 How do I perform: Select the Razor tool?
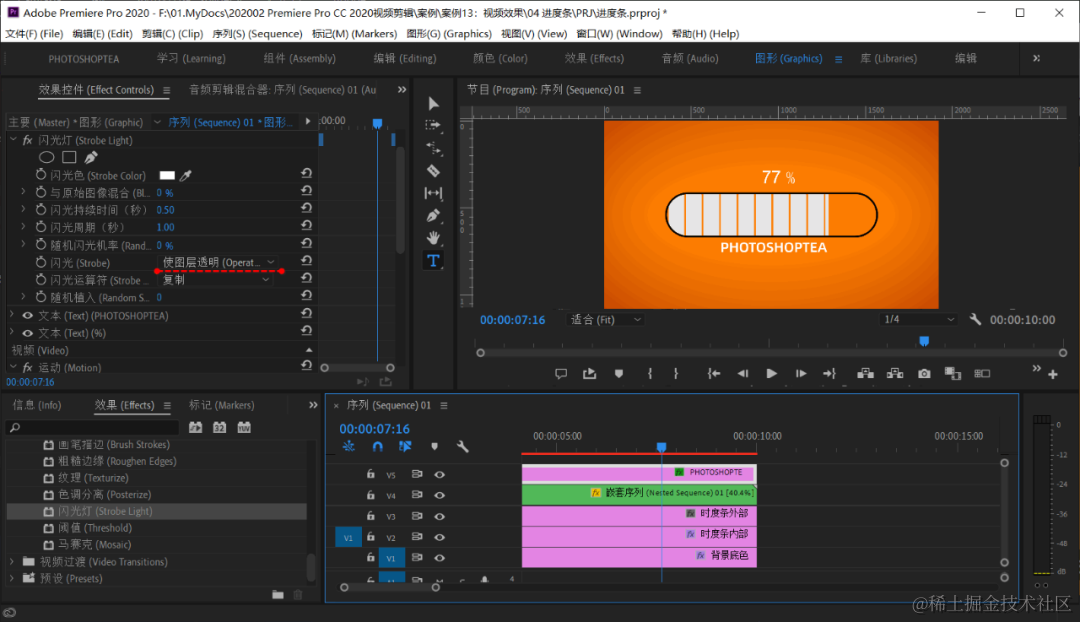coord(433,171)
